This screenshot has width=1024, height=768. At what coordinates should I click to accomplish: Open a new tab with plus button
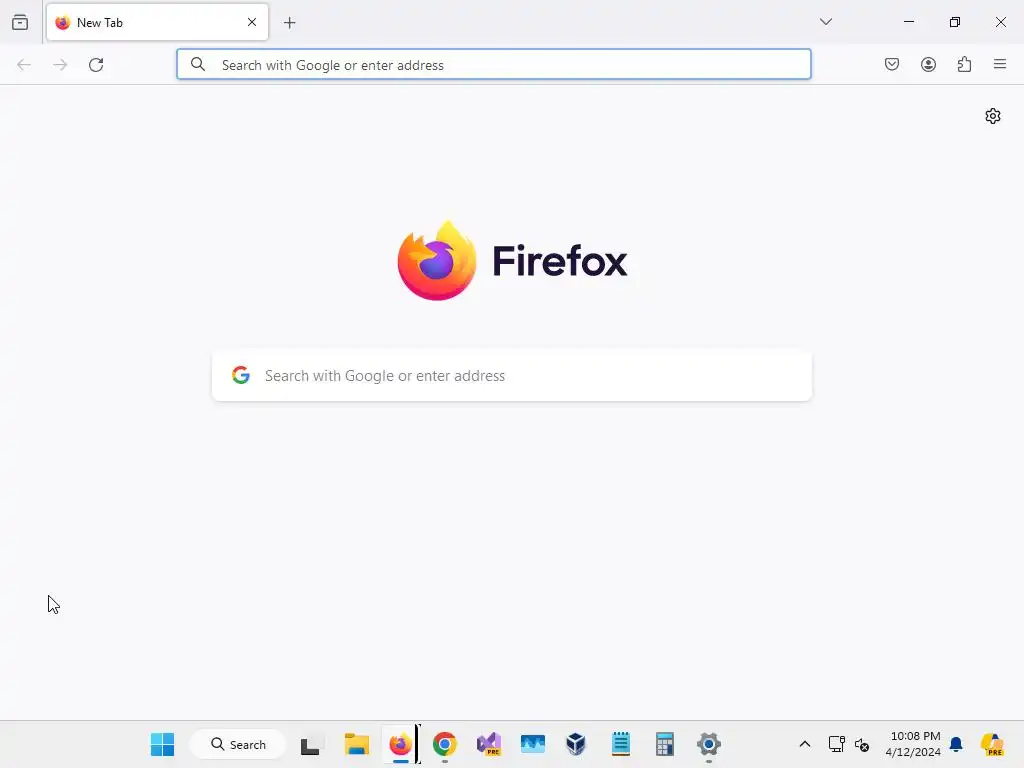(290, 23)
